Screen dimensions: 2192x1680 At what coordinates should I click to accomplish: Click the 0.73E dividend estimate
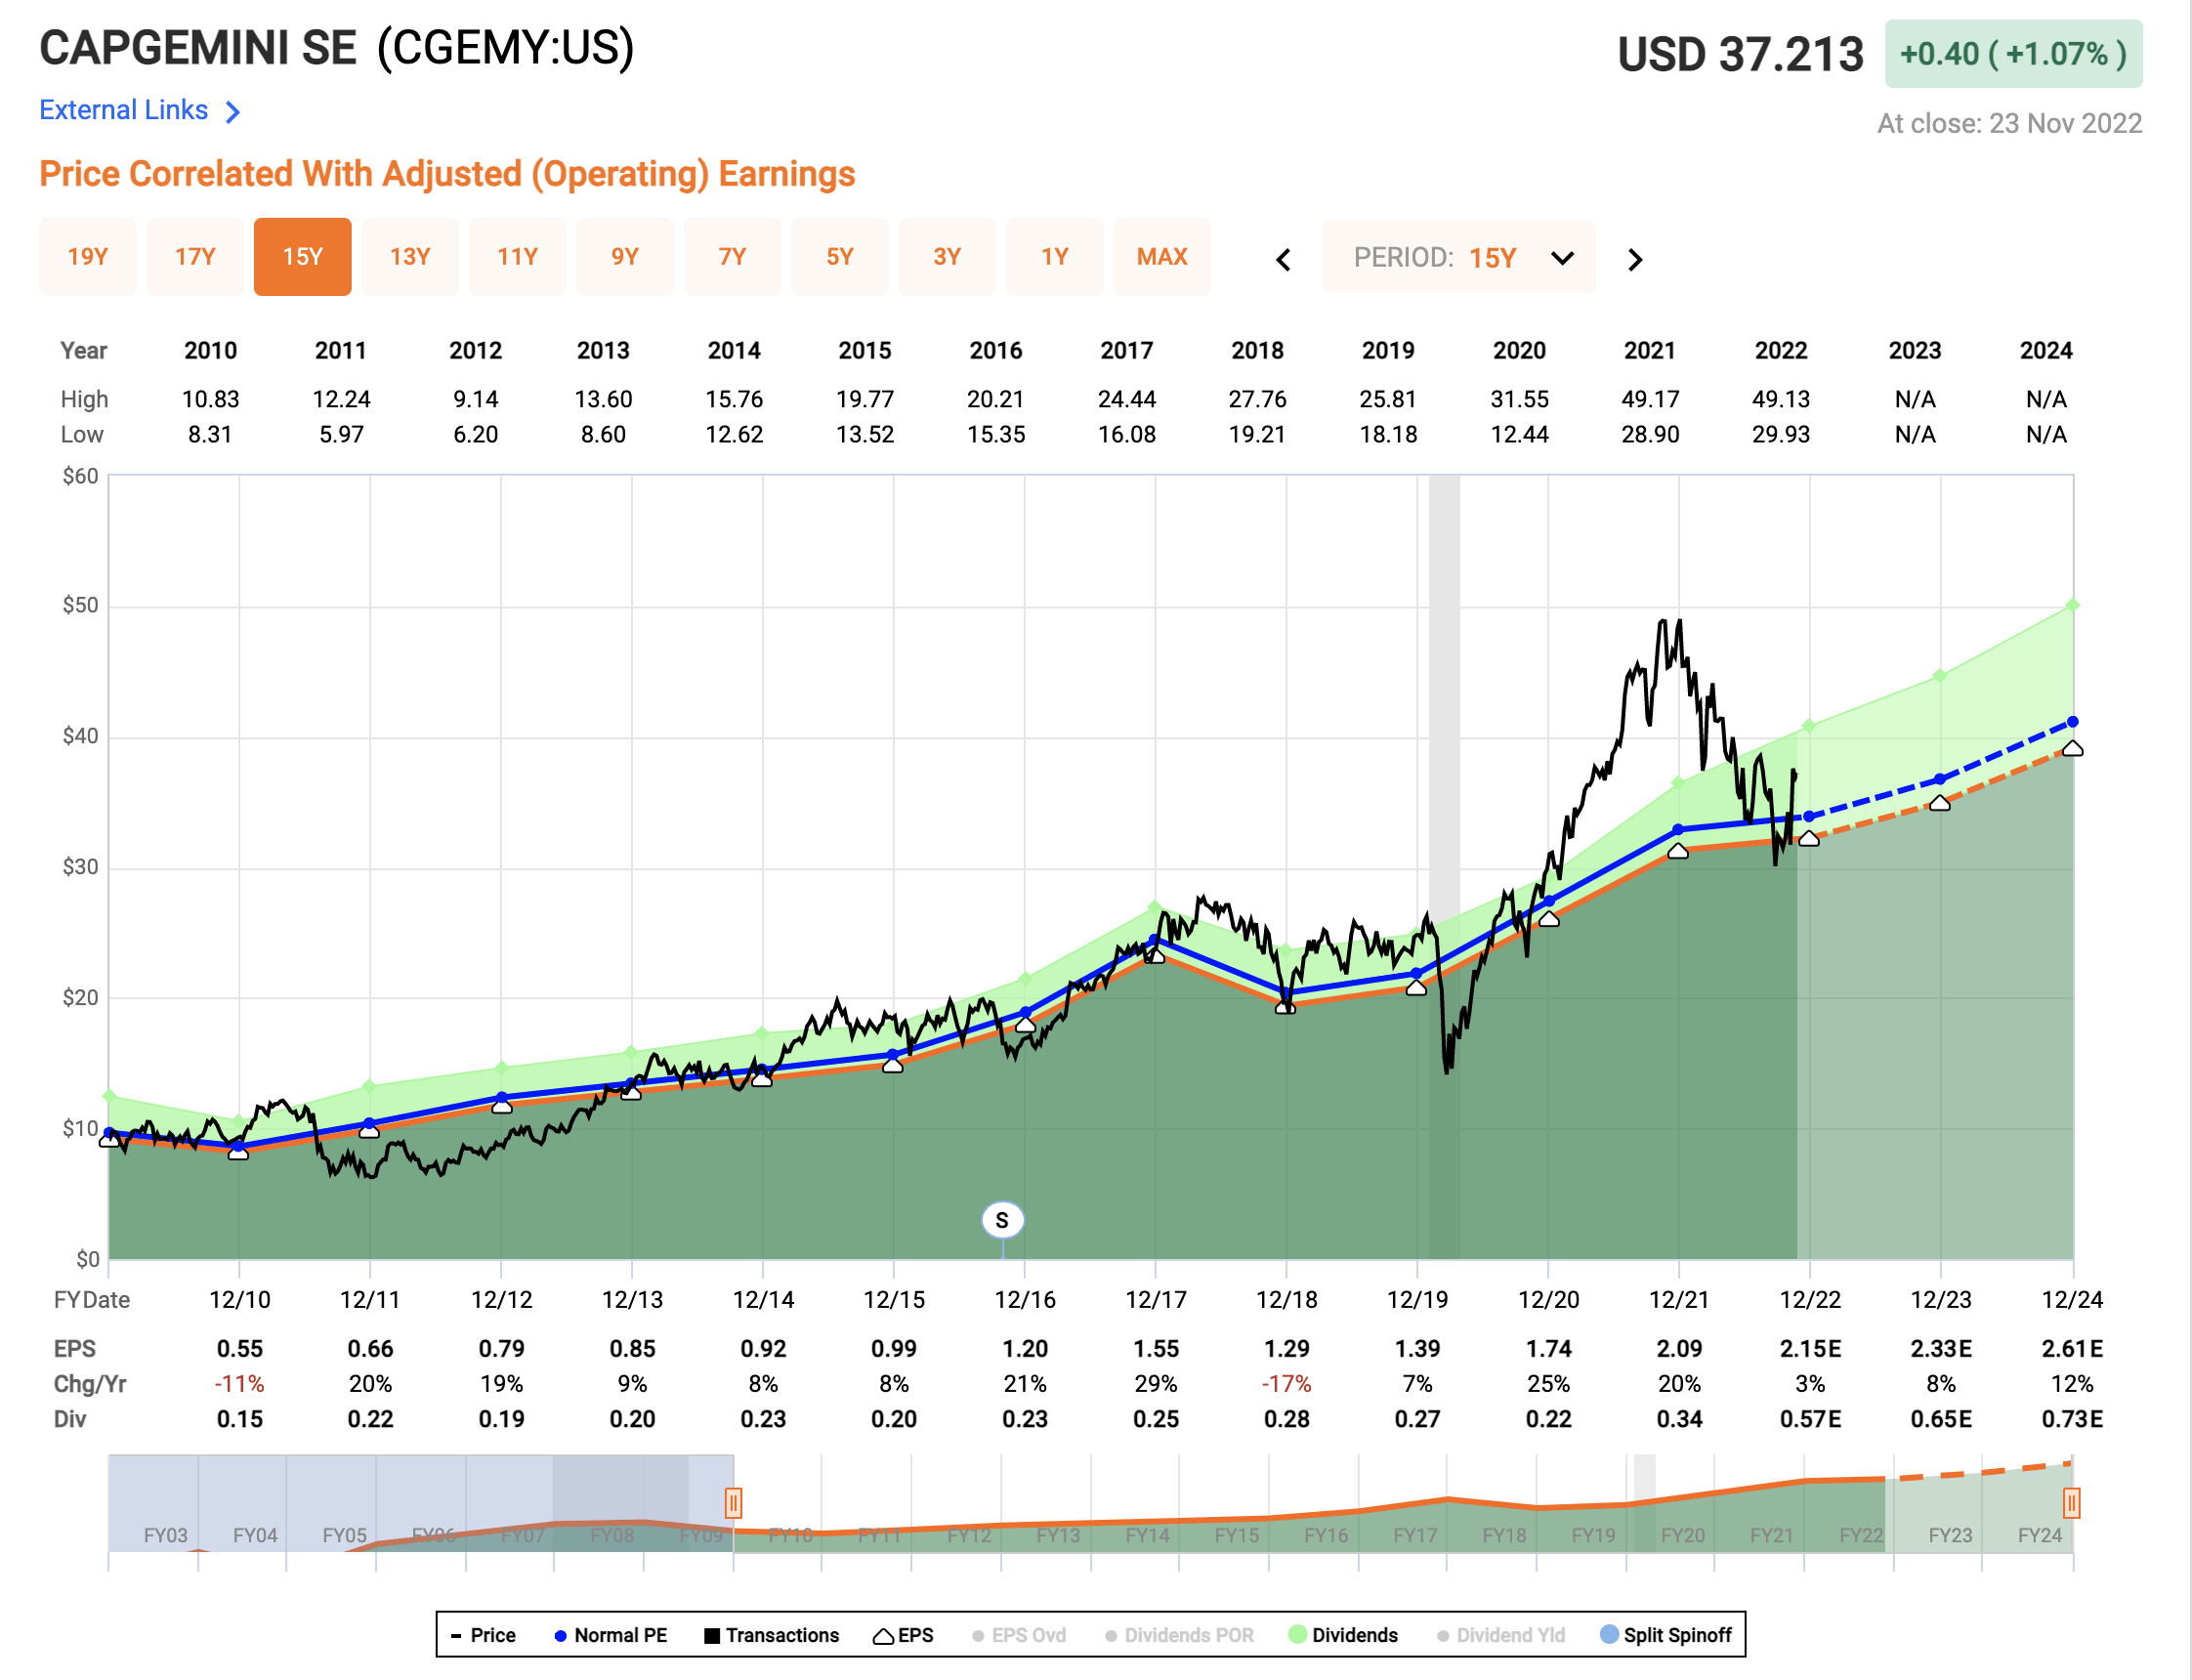click(2072, 1419)
